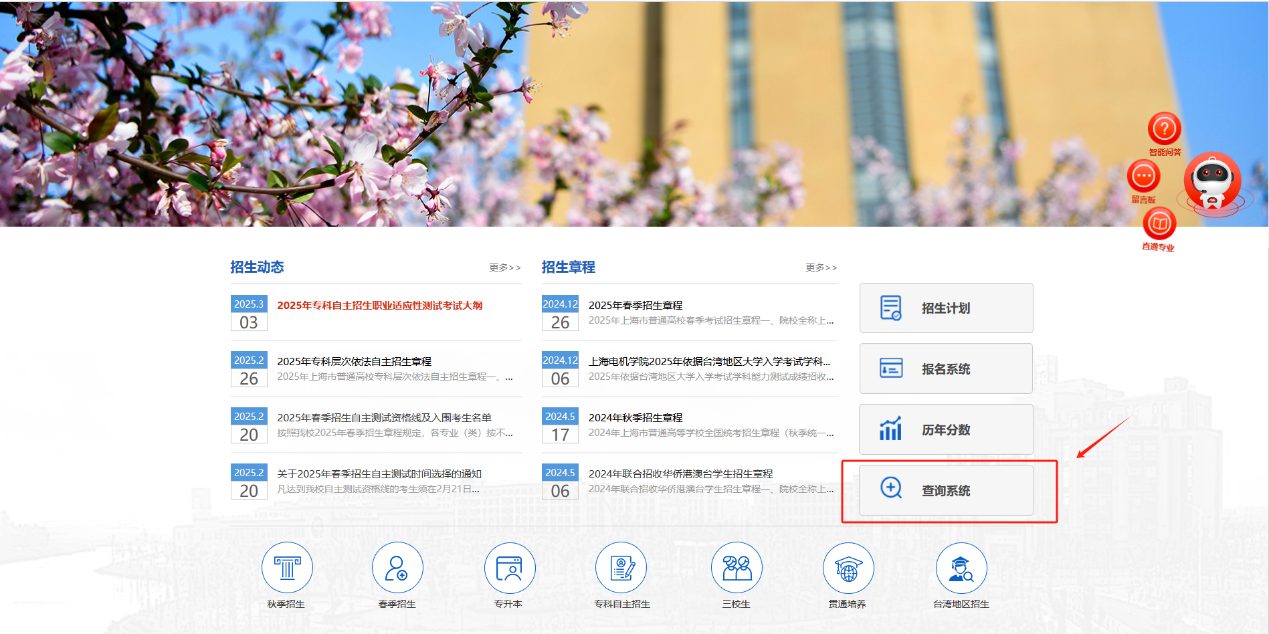Open the 台湾地区招生 icon

tap(961, 568)
